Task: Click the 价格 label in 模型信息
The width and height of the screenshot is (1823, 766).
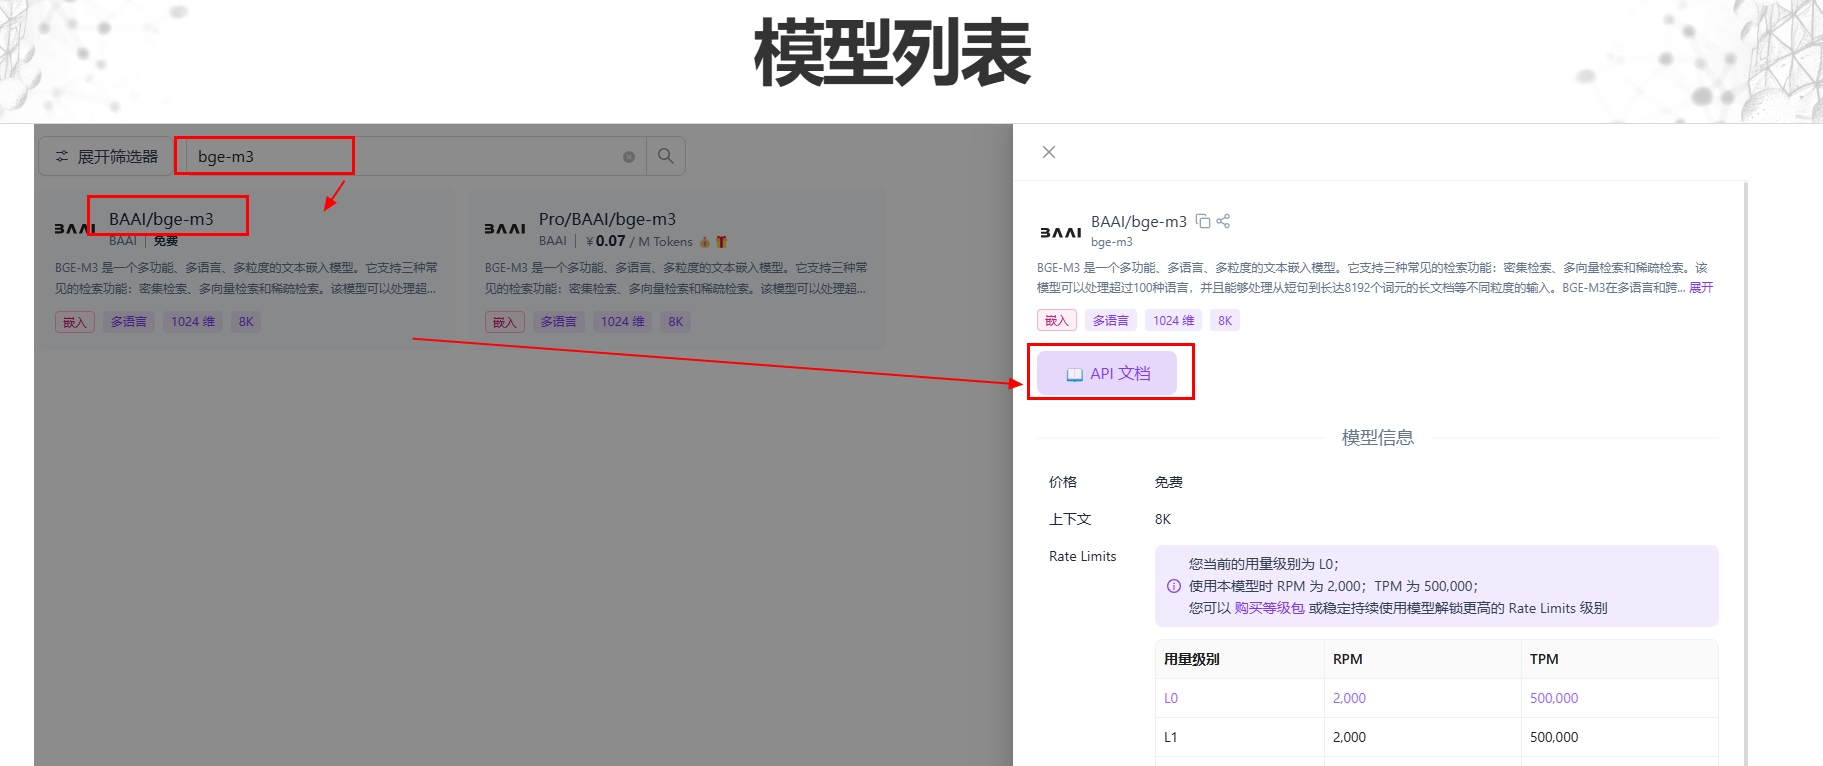Action: point(1062,482)
